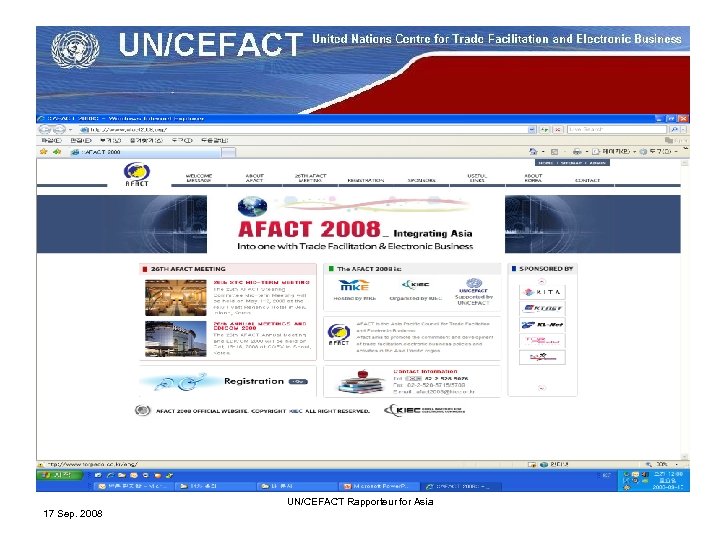Open a new blank browser tab
The image size is (720, 540).
pos(228,152)
